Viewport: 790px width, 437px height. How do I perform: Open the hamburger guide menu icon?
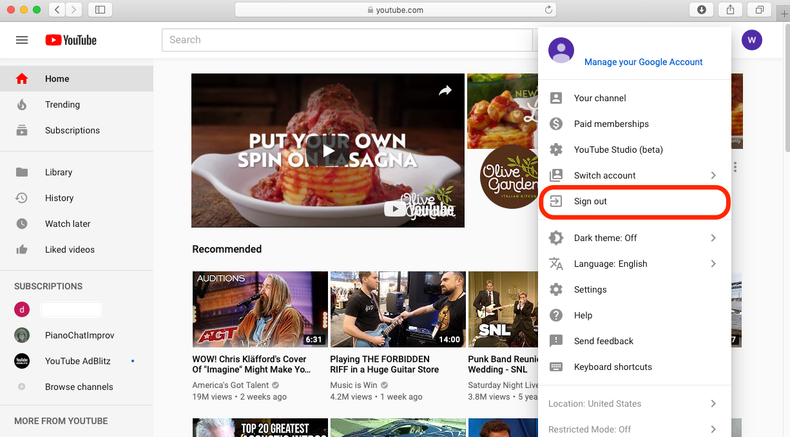[x=22, y=40]
